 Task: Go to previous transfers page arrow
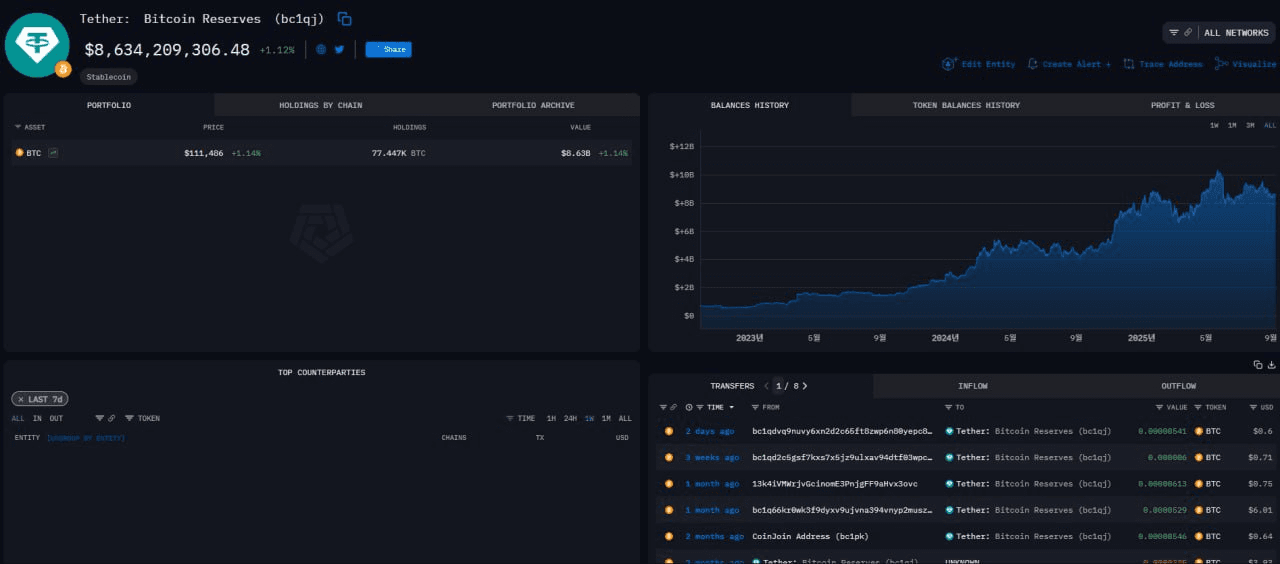[x=767, y=386]
